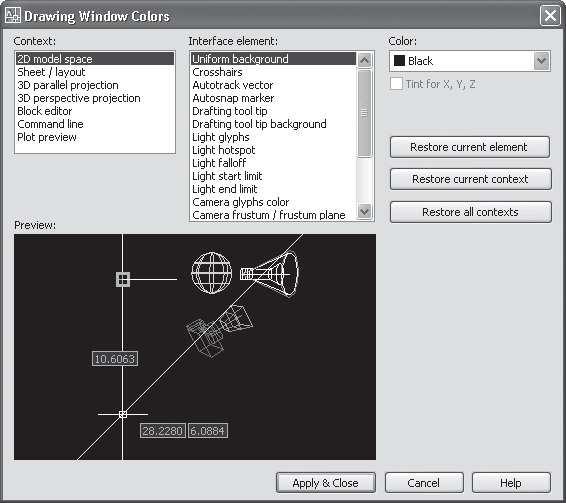Select Camera frustum / frustum plane element
566x503 pixels.
273,215
